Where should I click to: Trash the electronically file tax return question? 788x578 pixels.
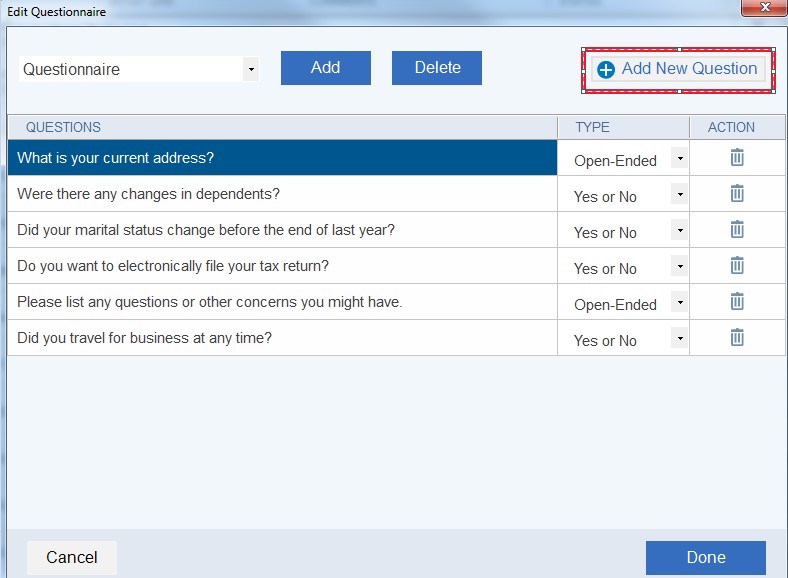pyautogui.click(x=737, y=265)
